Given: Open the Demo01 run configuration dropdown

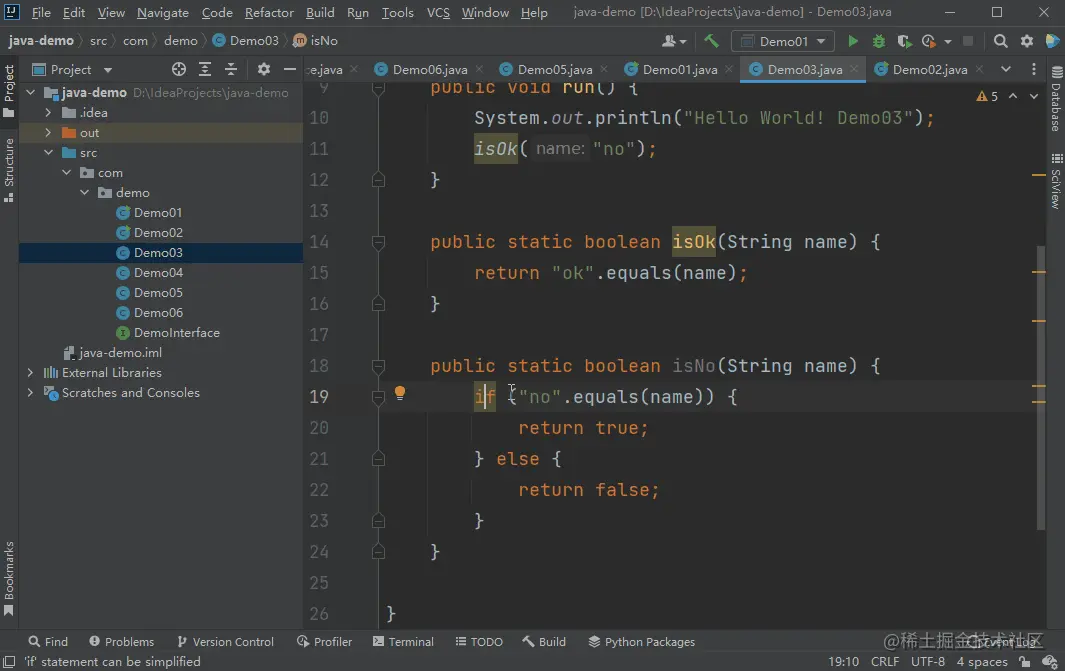Looking at the screenshot, I should (x=783, y=41).
